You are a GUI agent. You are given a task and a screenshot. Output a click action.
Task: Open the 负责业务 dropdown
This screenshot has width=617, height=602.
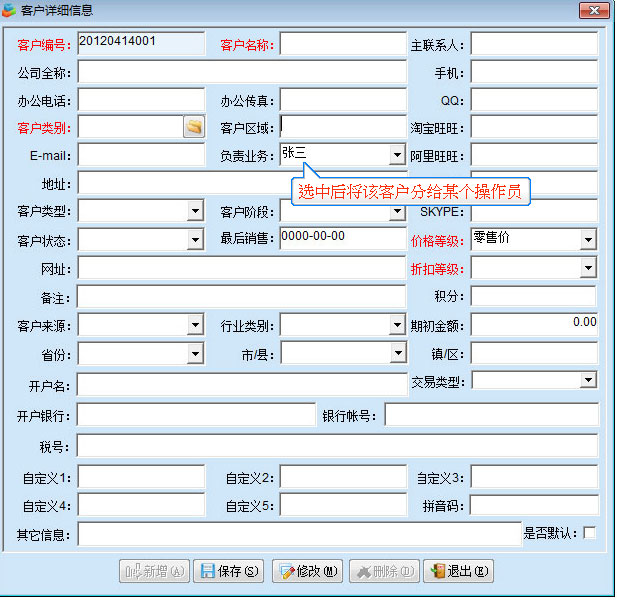tap(397, 155)
